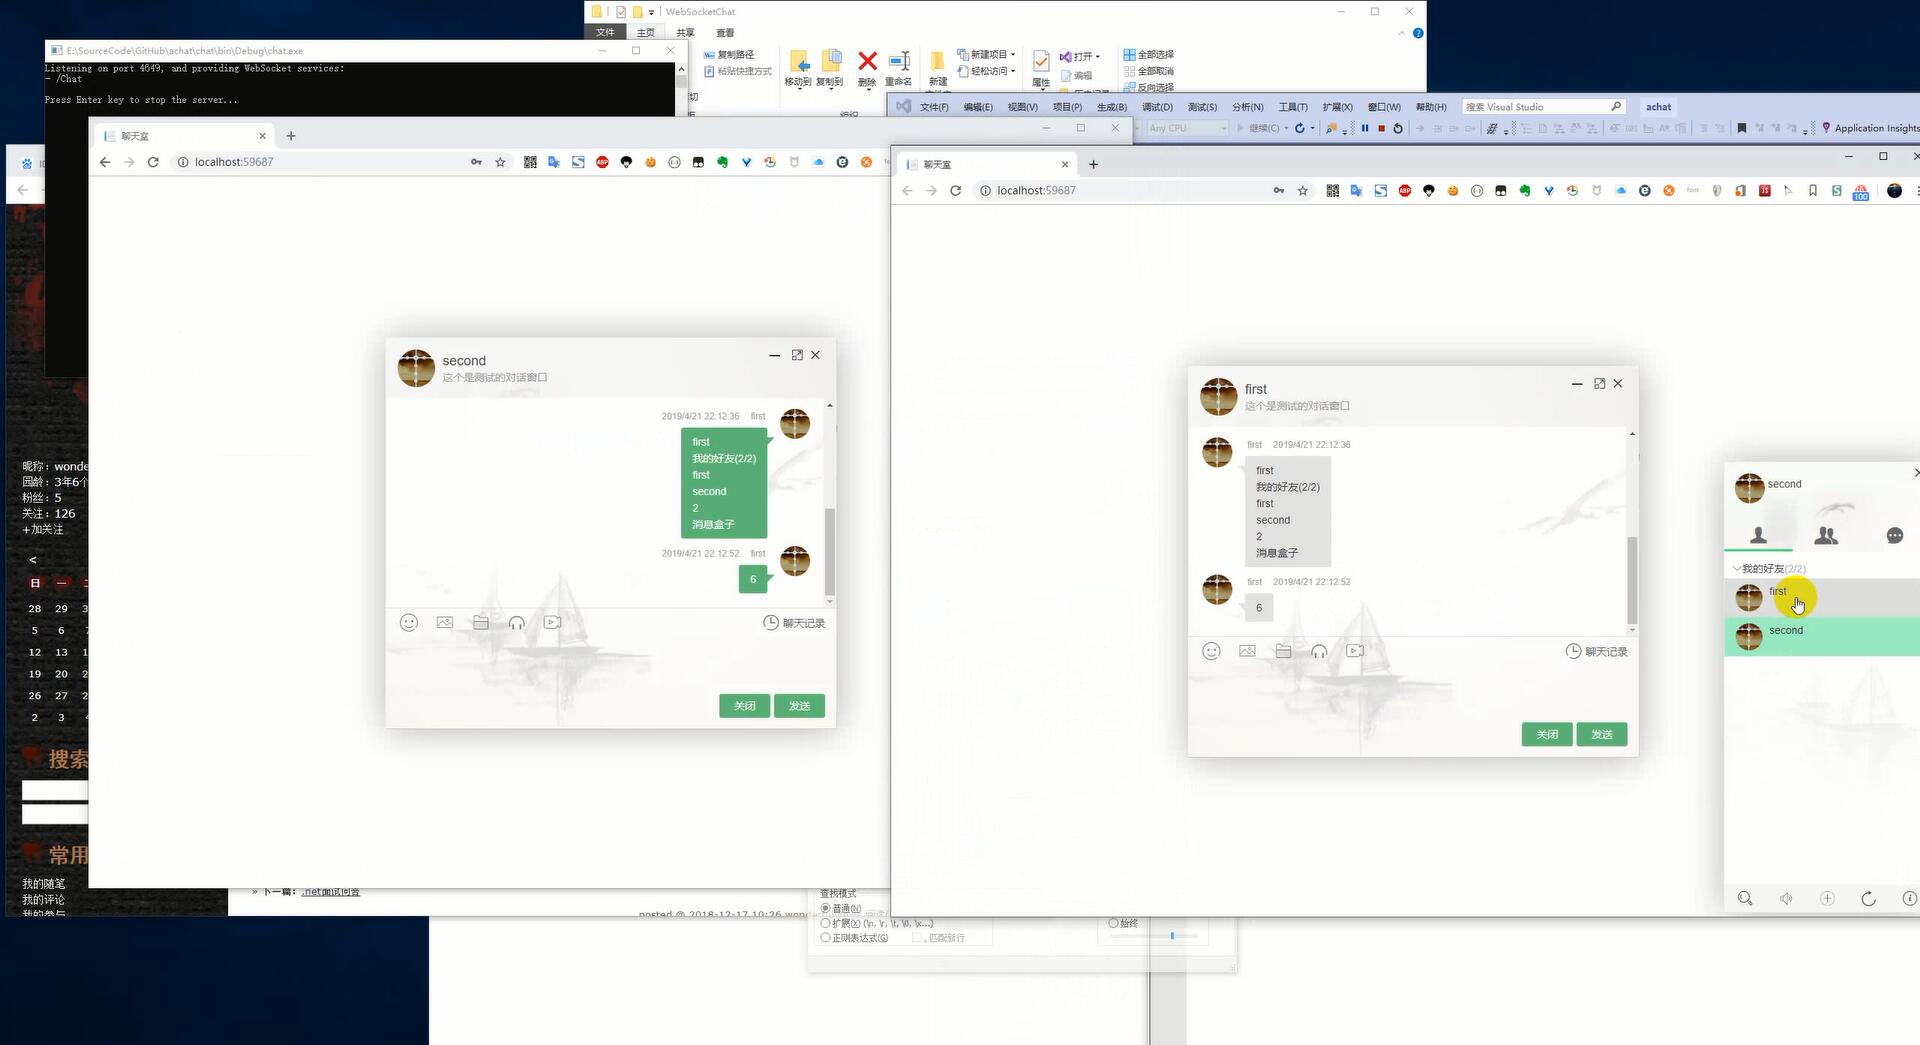Click image upload icon in second chat window
Screen dimensions: 1920x1045
coord(445,622)
